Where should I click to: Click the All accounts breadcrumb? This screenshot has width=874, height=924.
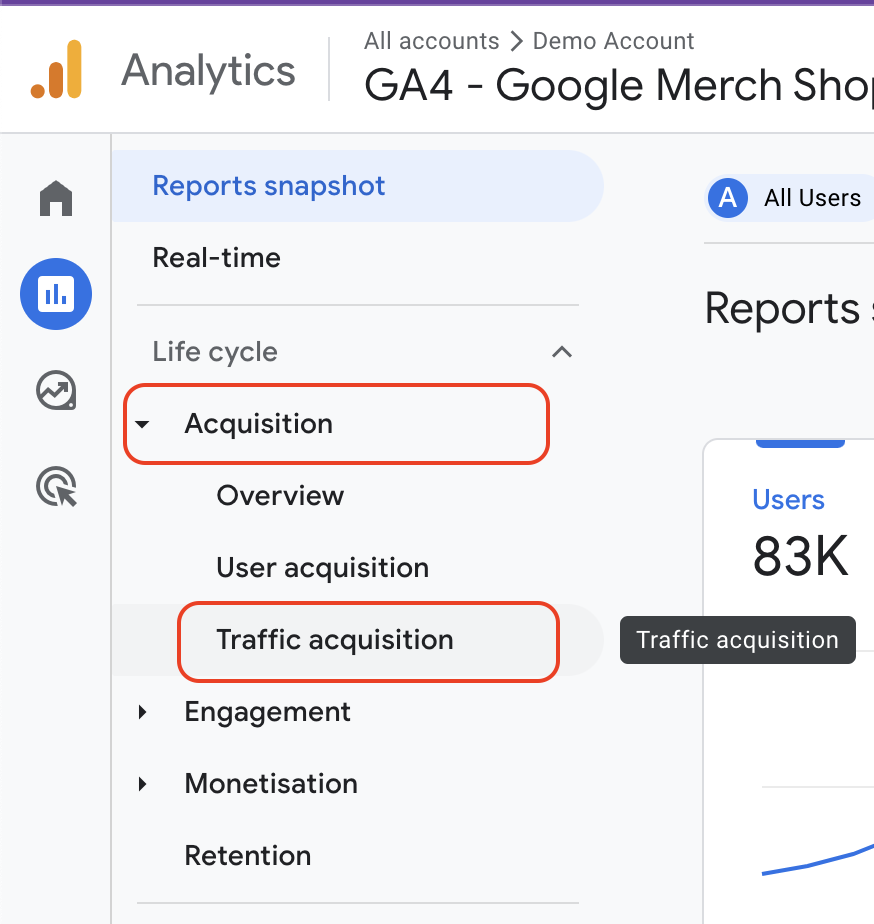431,41
